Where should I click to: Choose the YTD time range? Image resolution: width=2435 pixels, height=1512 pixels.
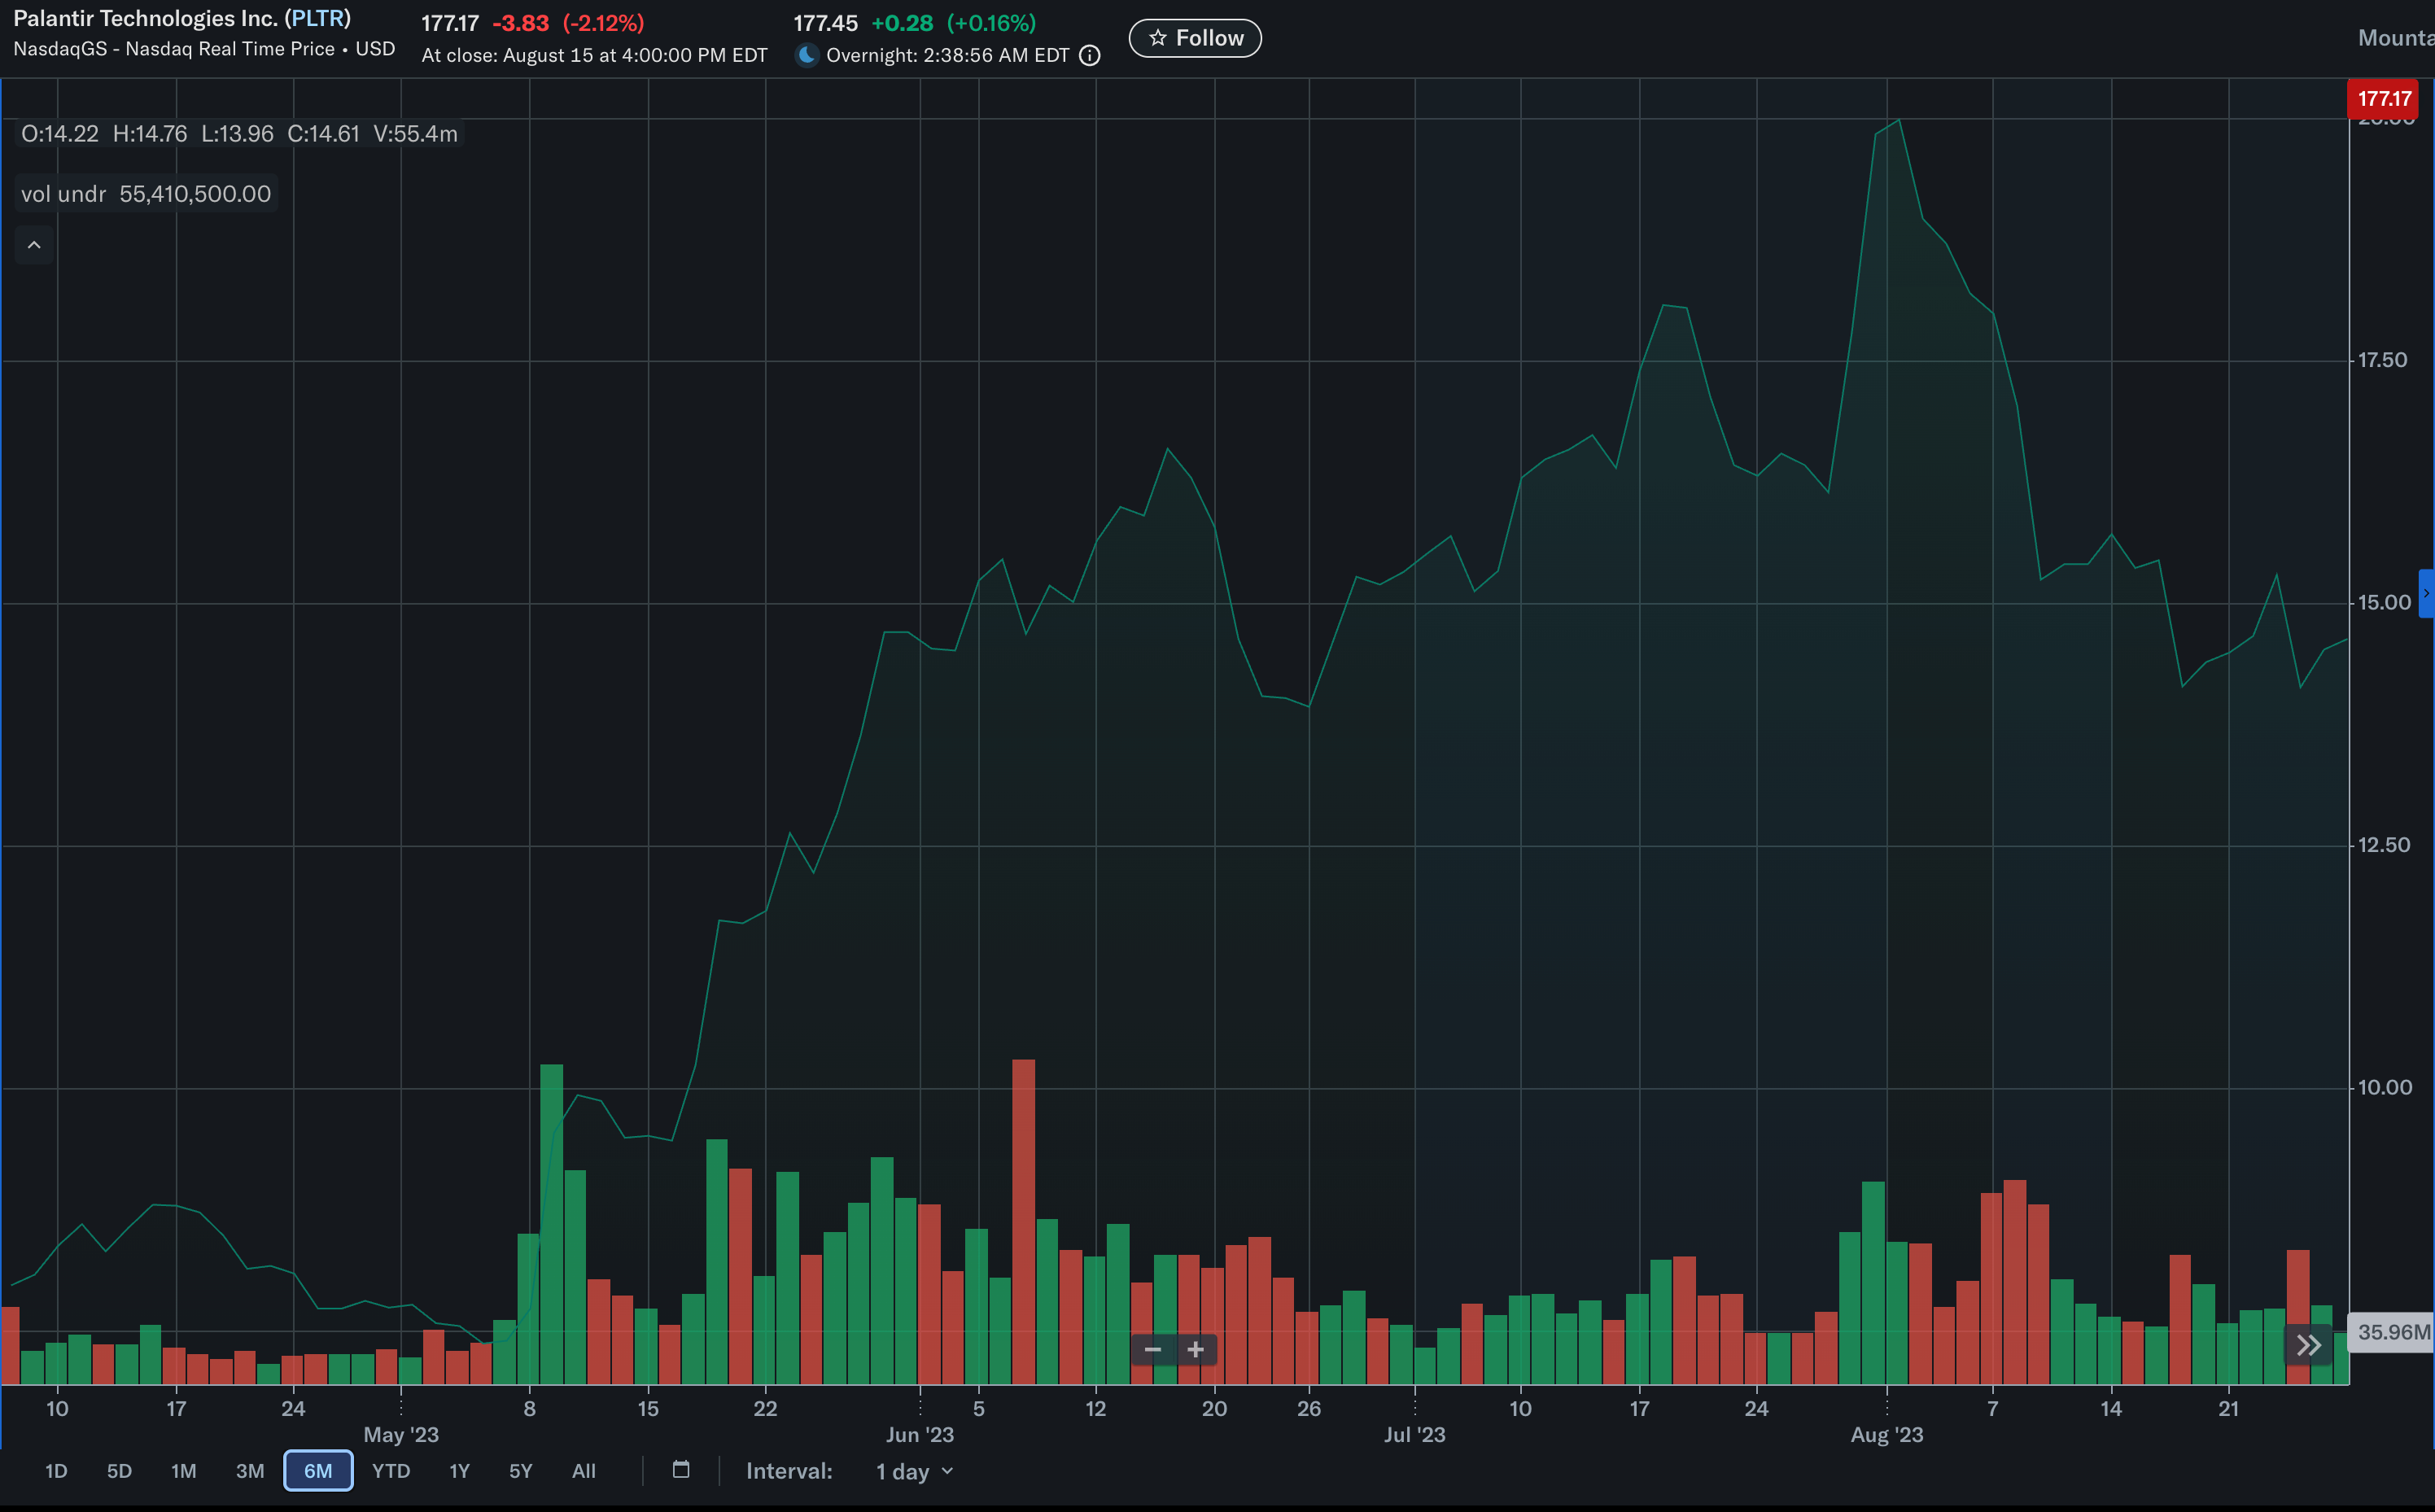pos(391,1471)
